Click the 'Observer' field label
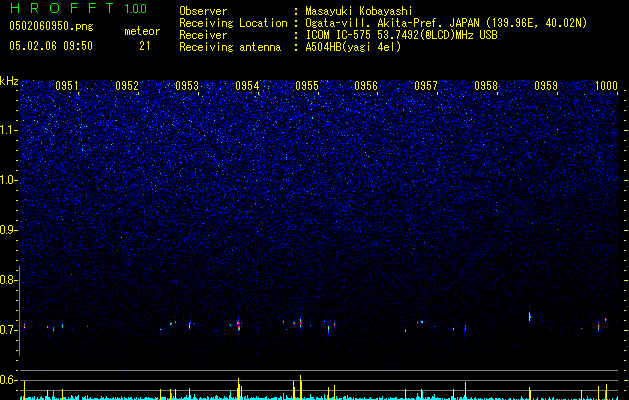This screenshot has height=400, width=629. coord(203,11)
